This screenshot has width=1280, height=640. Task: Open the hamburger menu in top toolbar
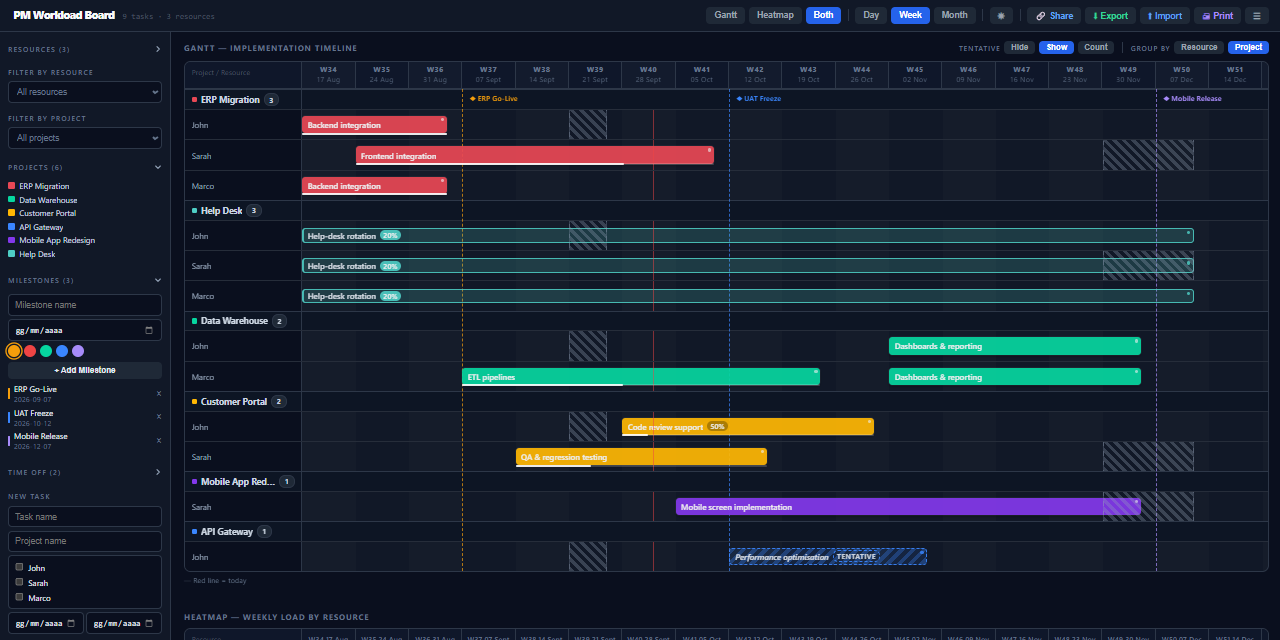pos(1258,15)
